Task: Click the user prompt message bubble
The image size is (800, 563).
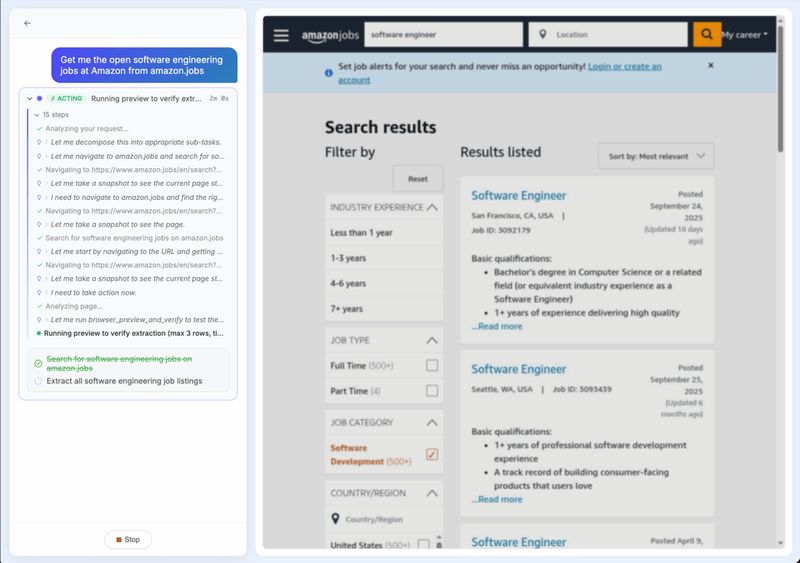Action: pyautogui.click(x=144, y=65)
